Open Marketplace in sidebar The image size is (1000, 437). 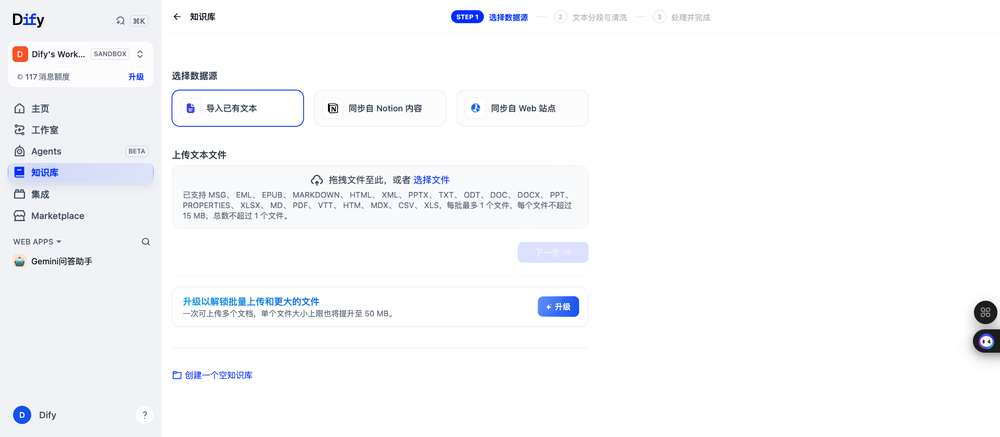tap(80, 216)
